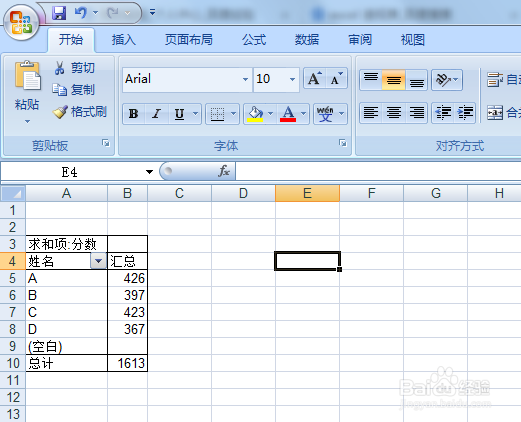Click the Select All corner button
This screenshot has height=422, width=521.
pyautogui.click(x=13, y=193)
